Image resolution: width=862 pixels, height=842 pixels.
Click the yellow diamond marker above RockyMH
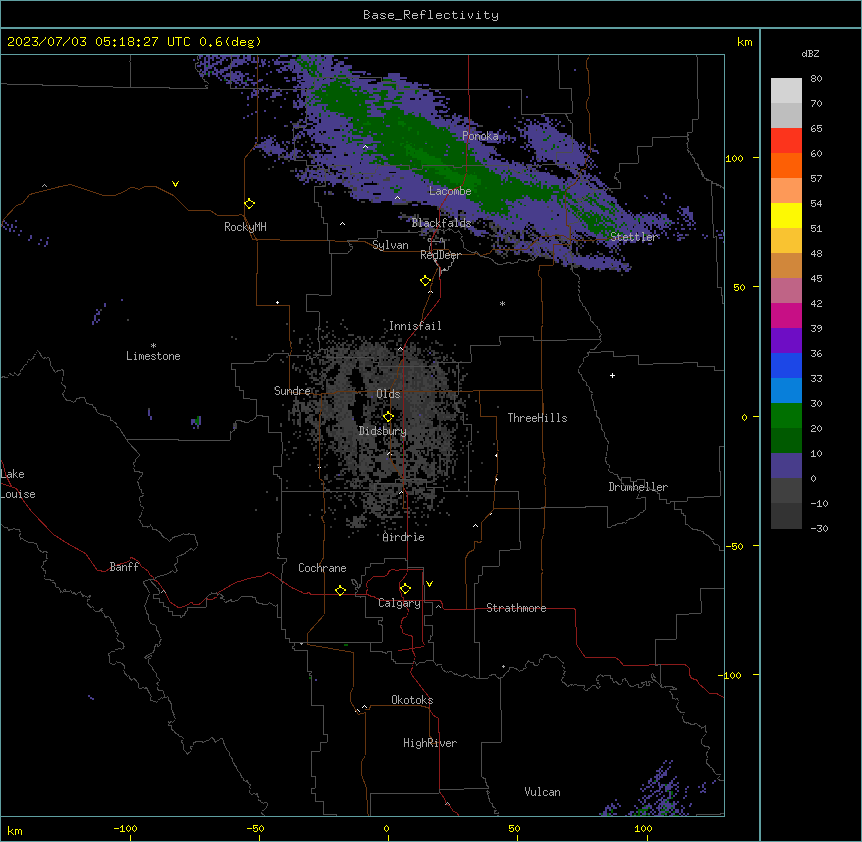click(x=250, y=204)
